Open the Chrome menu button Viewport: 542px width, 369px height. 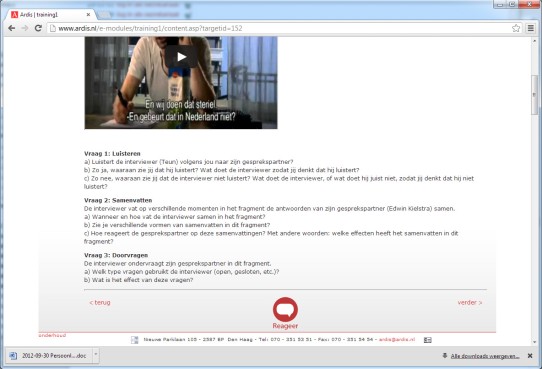531,28
